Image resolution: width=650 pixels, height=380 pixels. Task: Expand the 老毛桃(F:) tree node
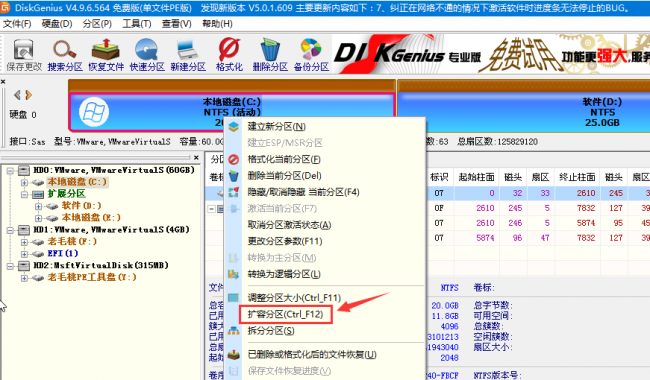click(x=24, y=242)
